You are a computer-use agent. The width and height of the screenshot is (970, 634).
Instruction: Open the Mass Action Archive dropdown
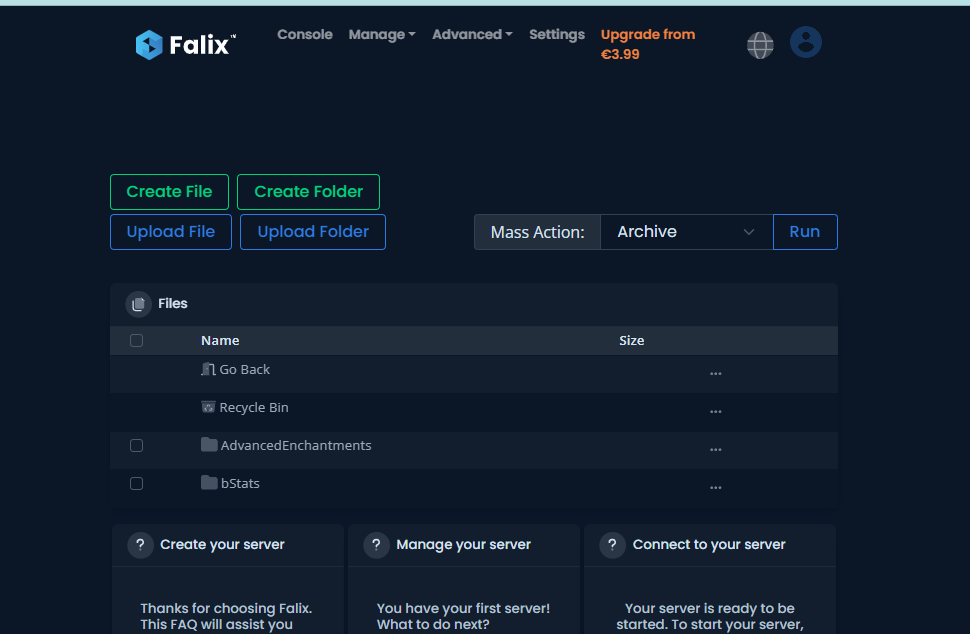[687, 232]
